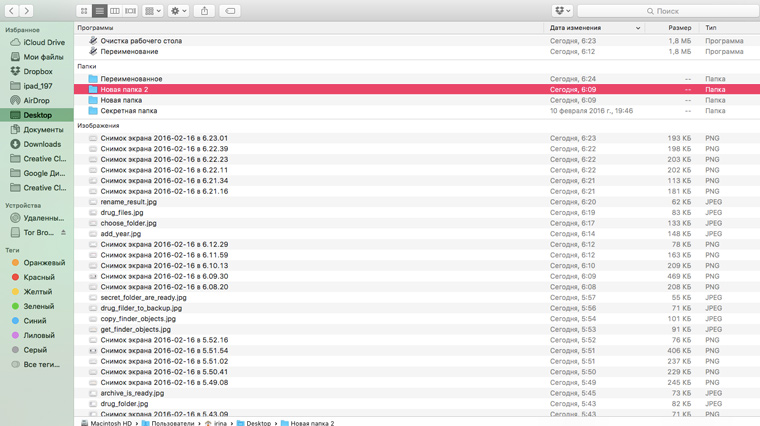Screen dimensions: 760x426
Task: Click the Поиск search field
Action: tap(668, 11)
